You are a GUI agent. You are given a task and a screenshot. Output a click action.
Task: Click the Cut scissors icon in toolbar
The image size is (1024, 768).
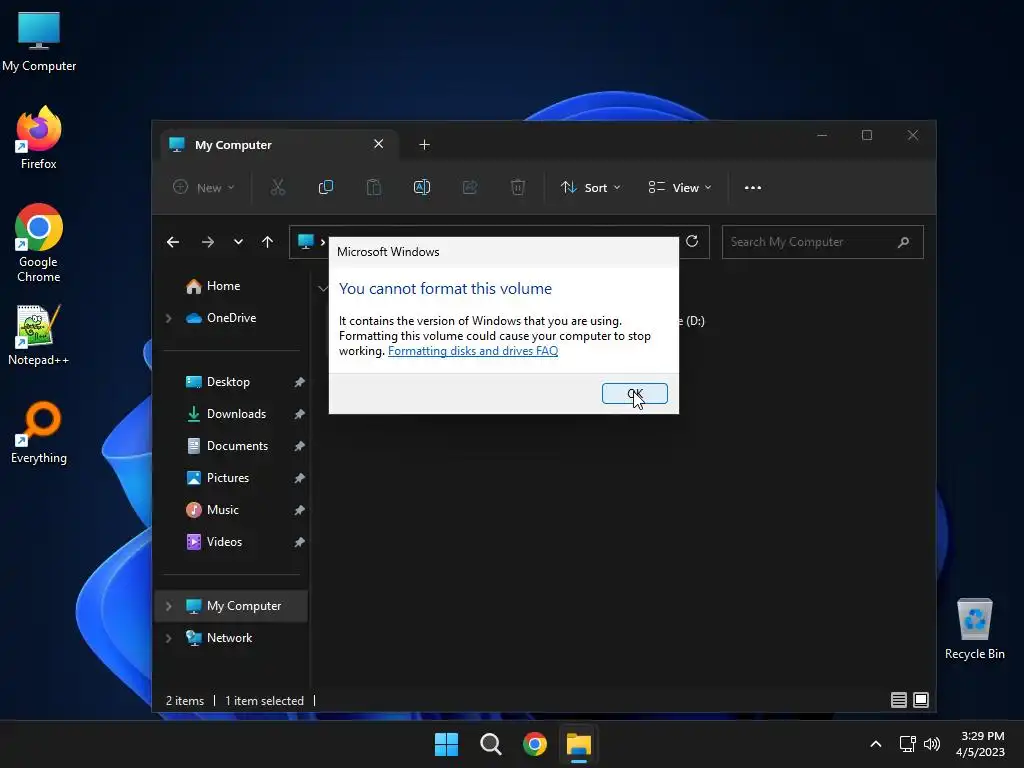[278, 187]
